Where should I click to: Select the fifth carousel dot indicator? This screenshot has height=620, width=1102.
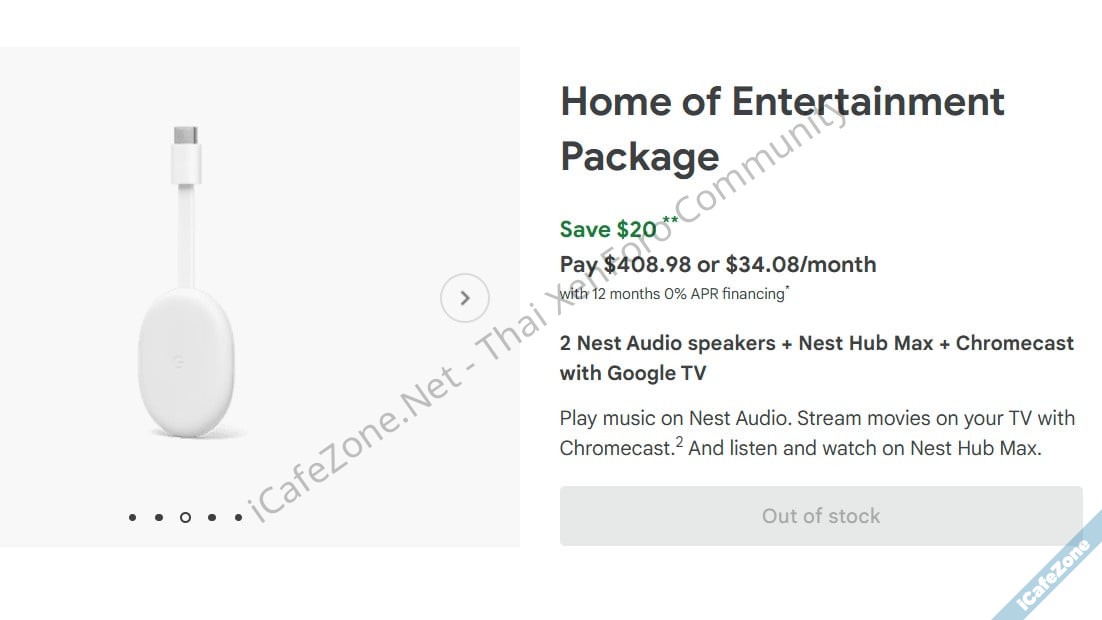click(x=238, y=517)
